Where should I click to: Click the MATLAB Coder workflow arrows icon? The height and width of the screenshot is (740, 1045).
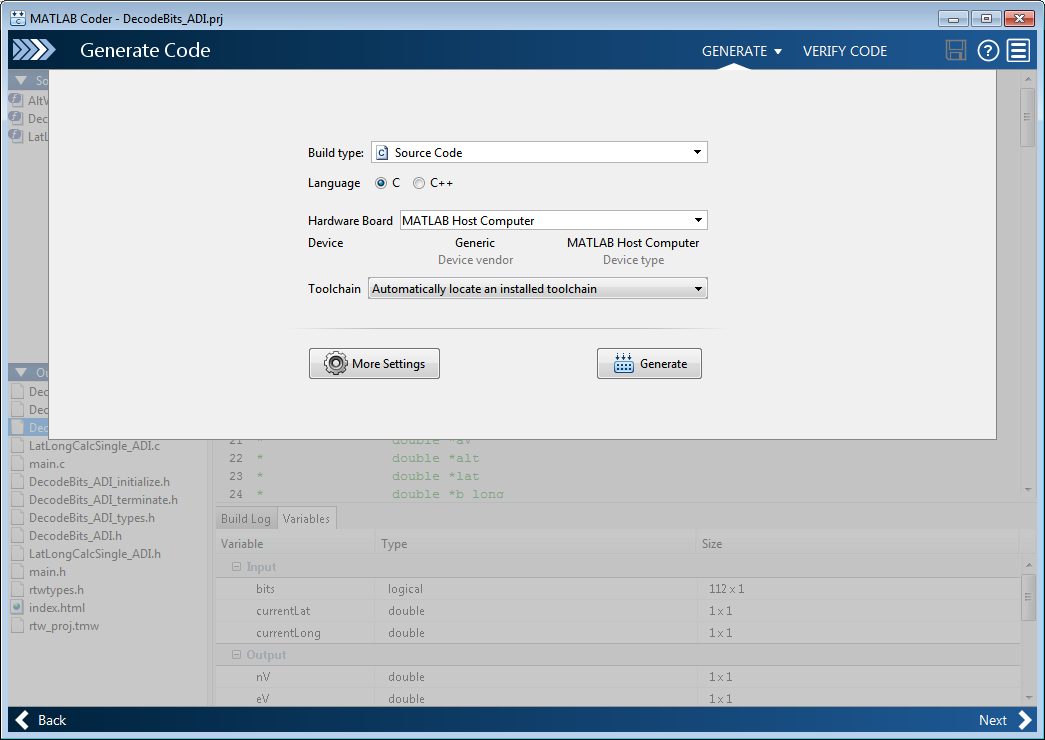34,50
